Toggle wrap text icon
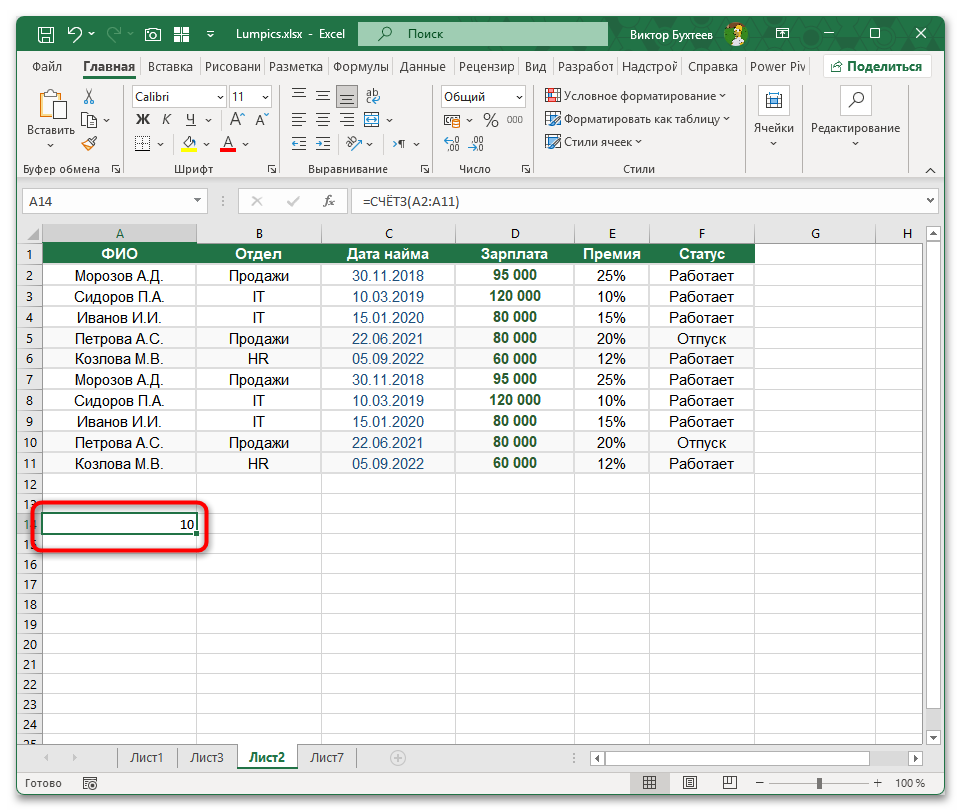This screenshot has width=961, height=811. click(x=373, y=96)
